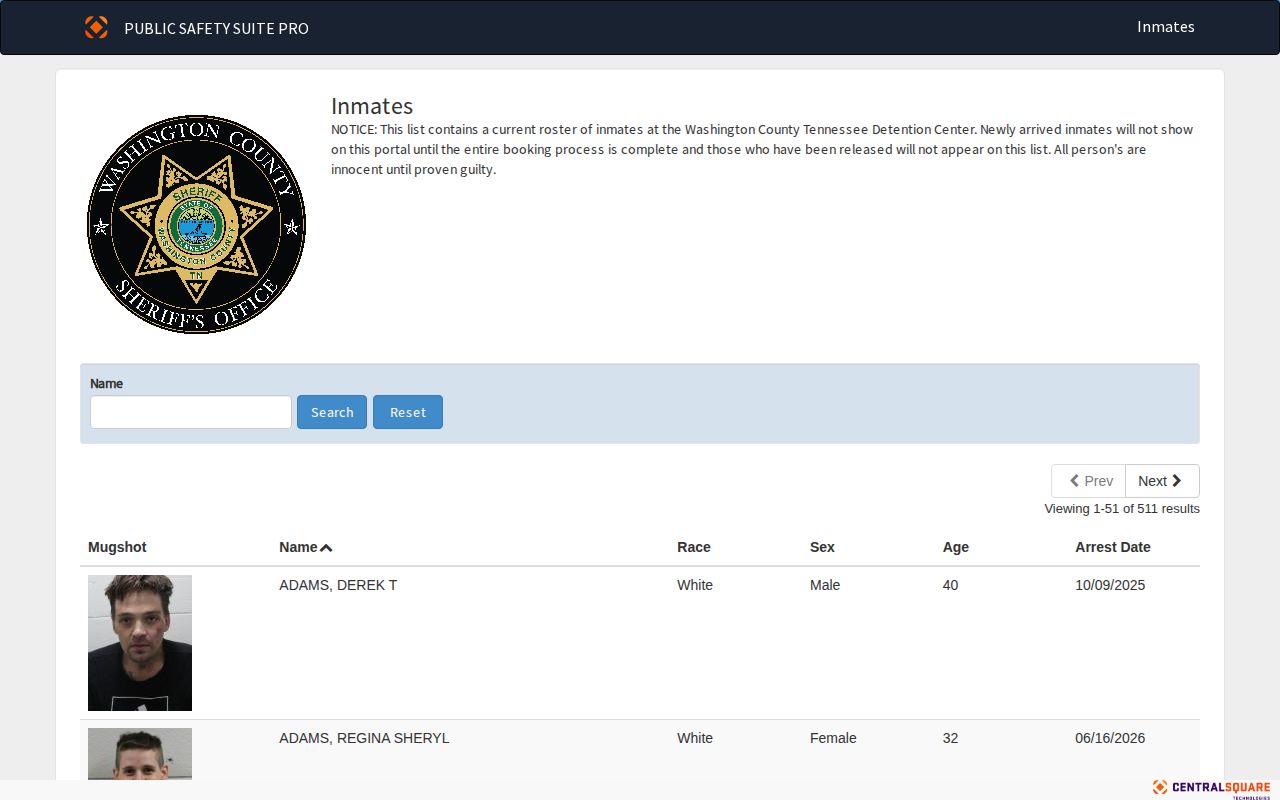This screenshot has height=800, width=1280.
Task: Click the CentralSquare Technologies logo
Action: (1211, 789)
